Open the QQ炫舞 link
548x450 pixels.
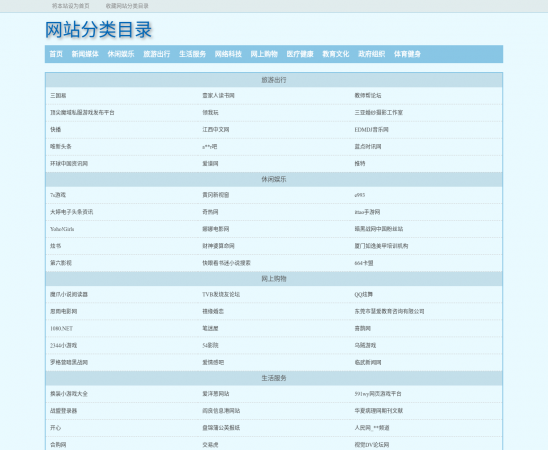[364, 295]
